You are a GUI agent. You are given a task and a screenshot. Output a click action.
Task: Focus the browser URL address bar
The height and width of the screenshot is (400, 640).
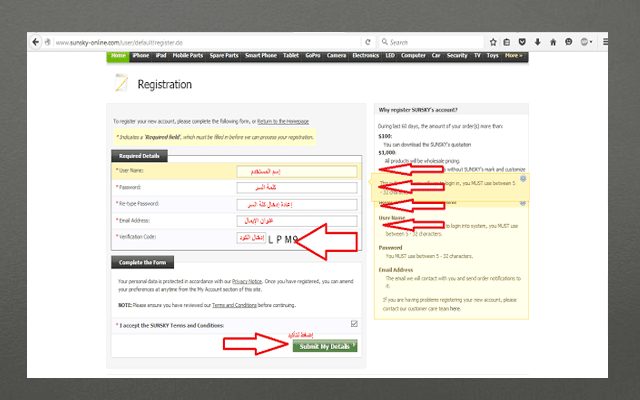206,42
